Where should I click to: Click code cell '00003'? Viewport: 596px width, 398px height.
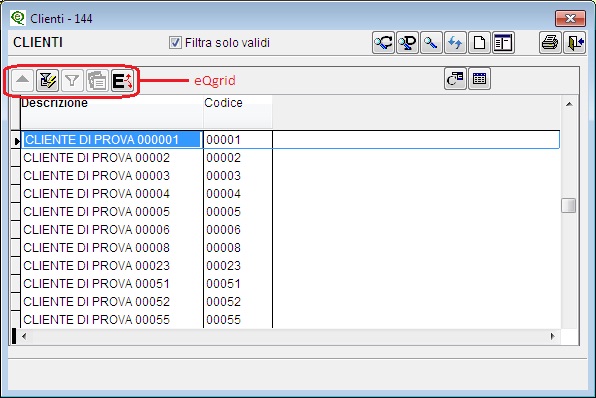click(x=238, y=176)
